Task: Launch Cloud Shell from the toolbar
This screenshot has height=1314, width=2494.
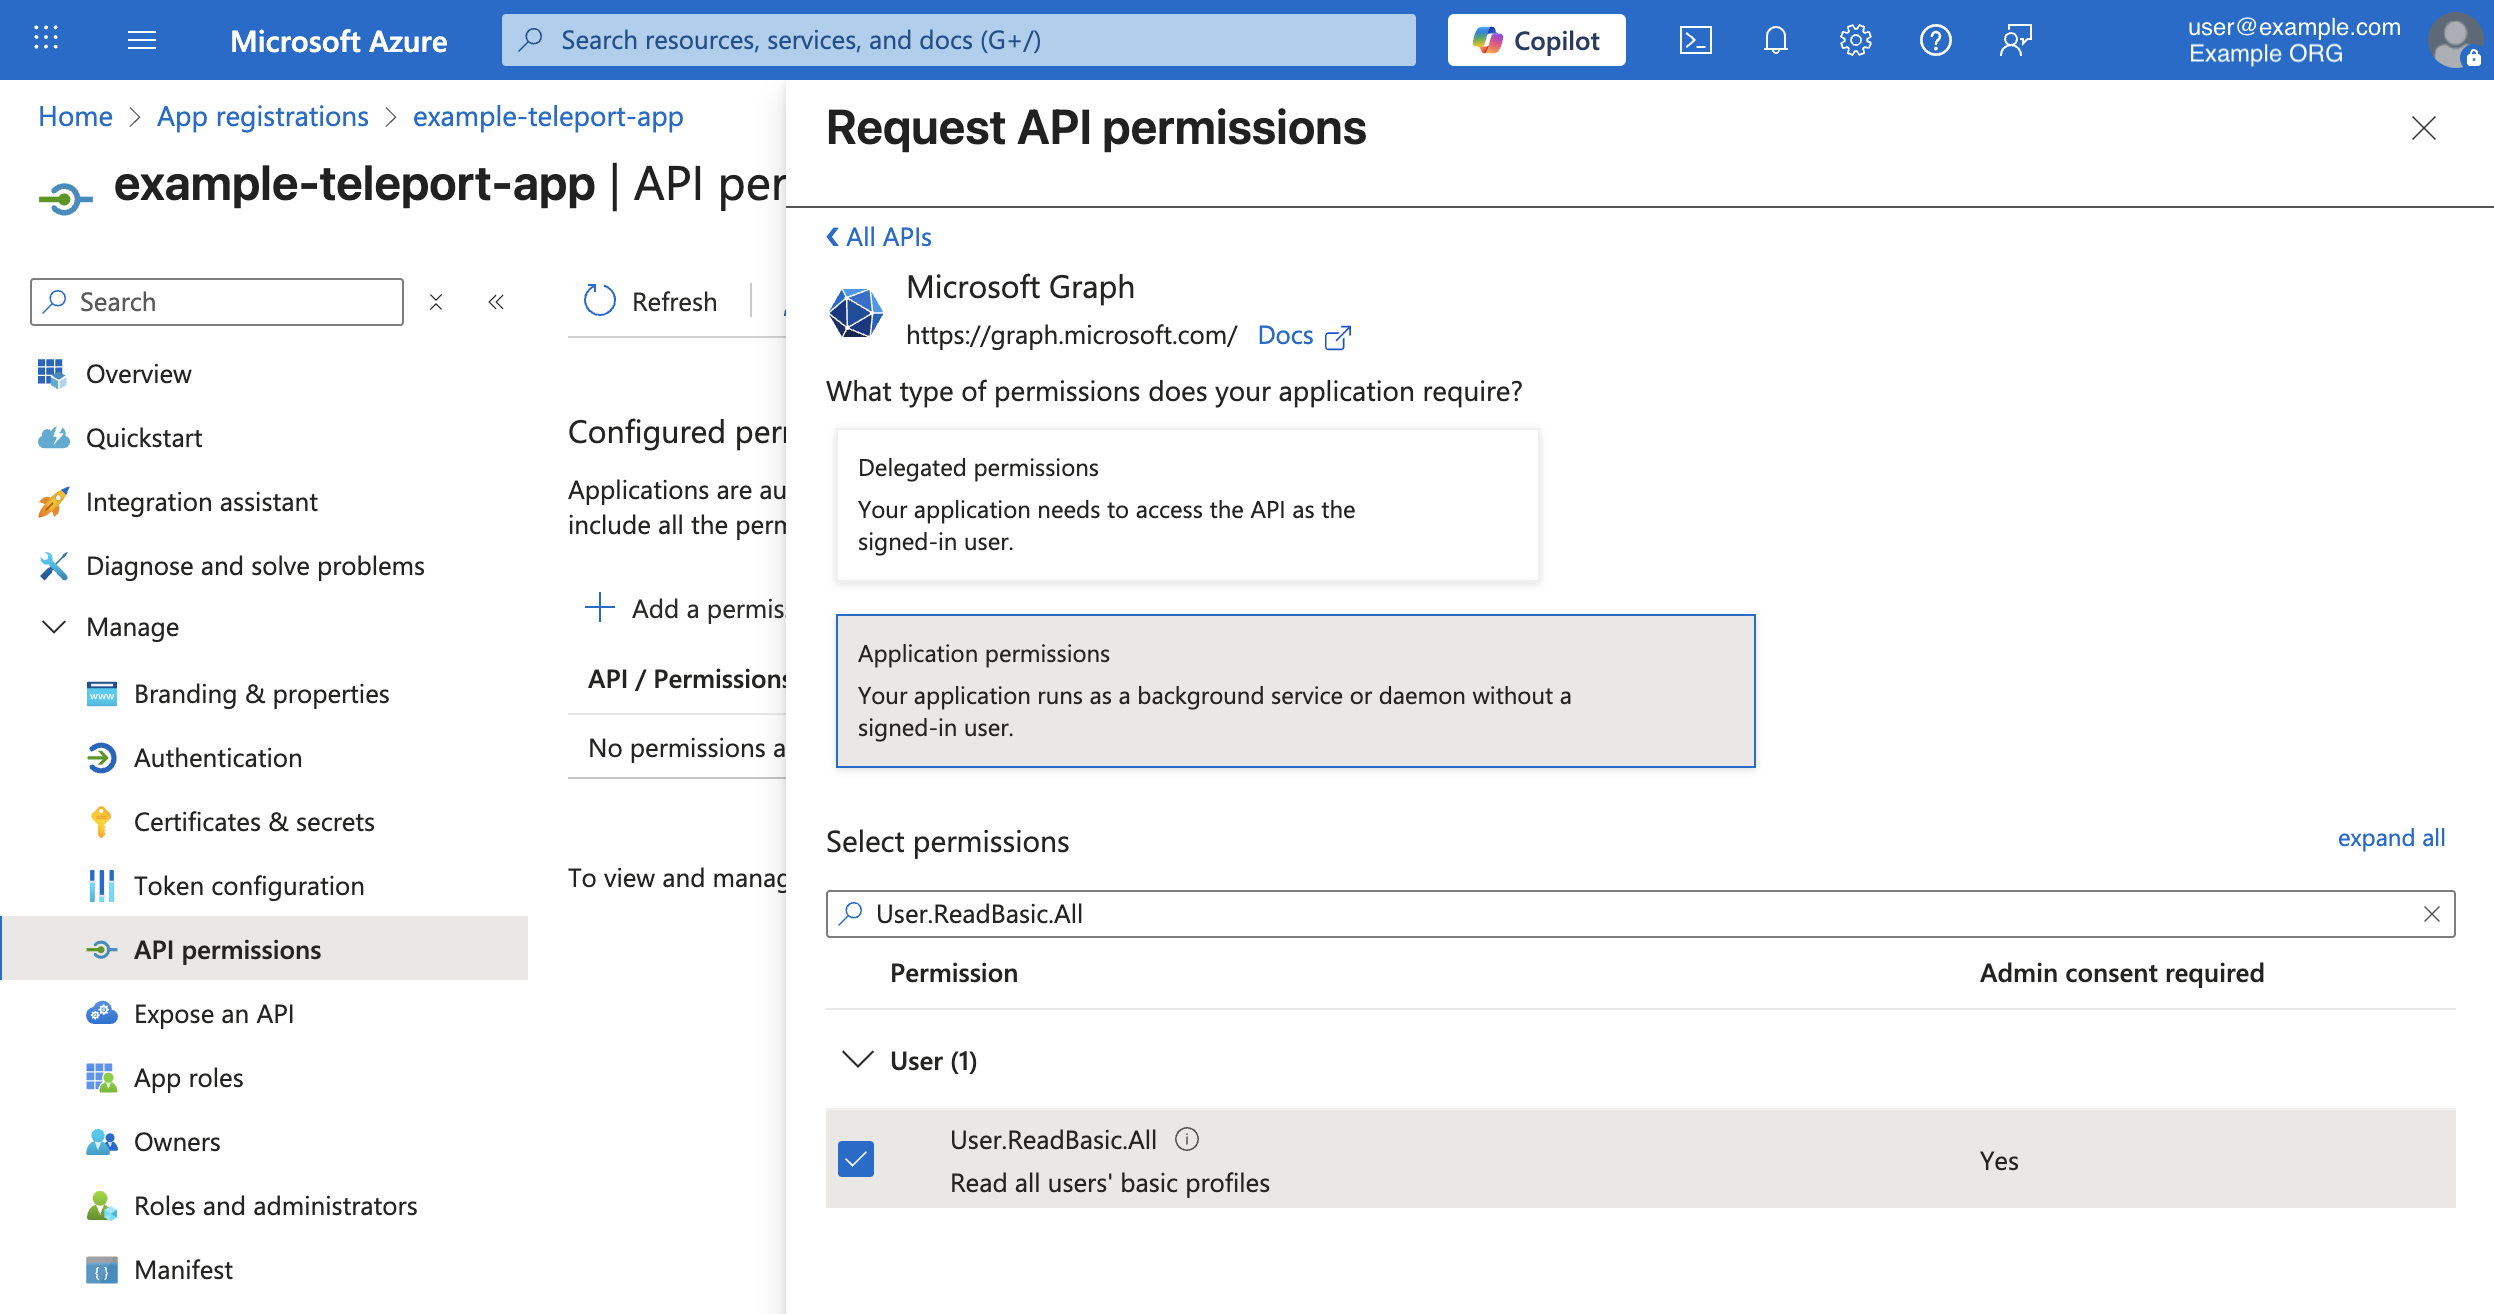Action: (1697, 40)
